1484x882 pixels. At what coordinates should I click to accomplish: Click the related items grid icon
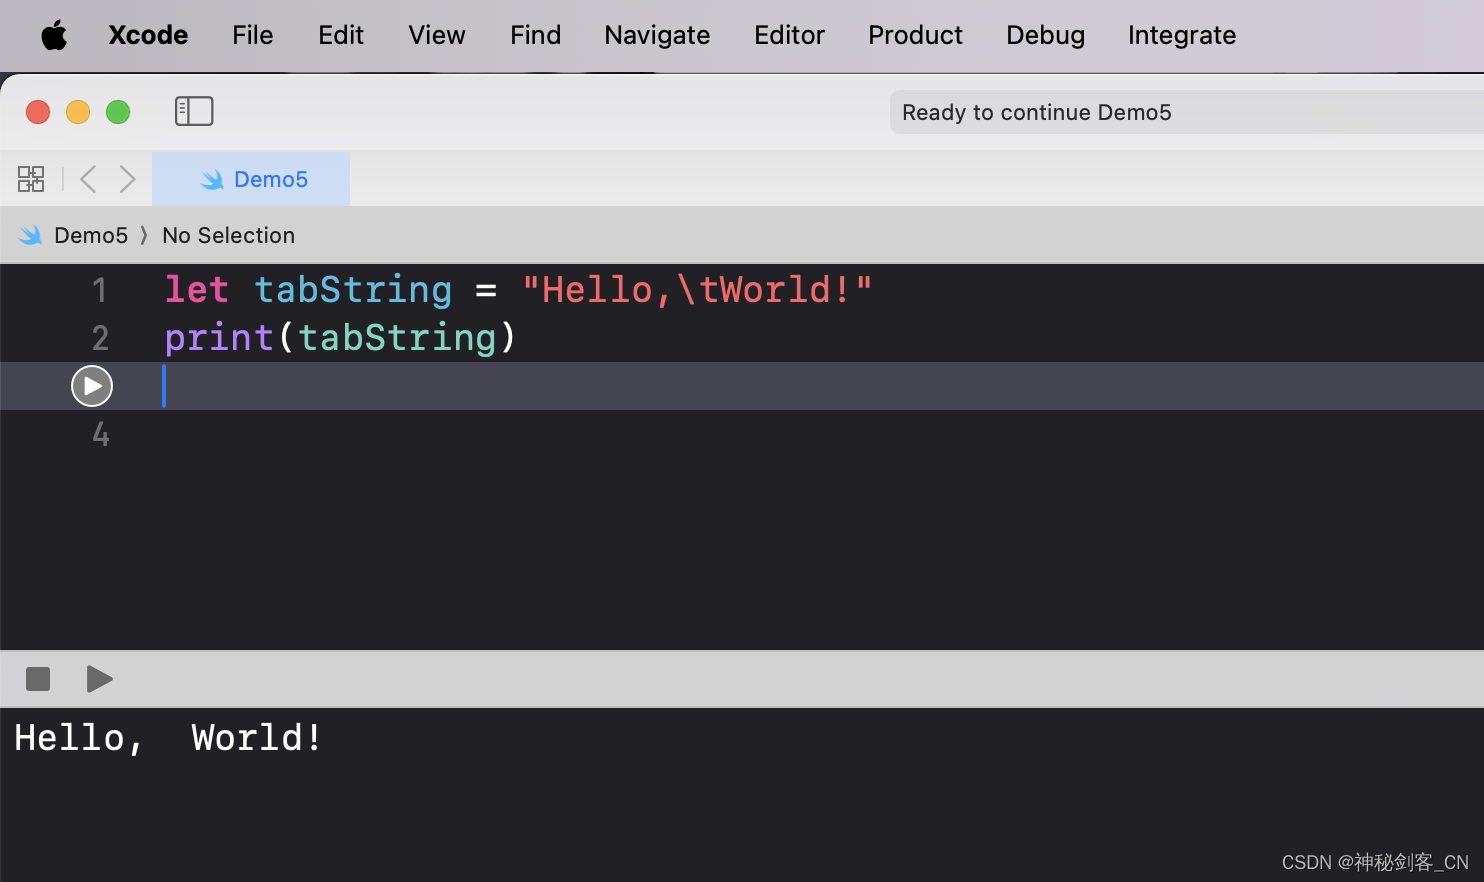pyautogui.click(x=31, y=179)
